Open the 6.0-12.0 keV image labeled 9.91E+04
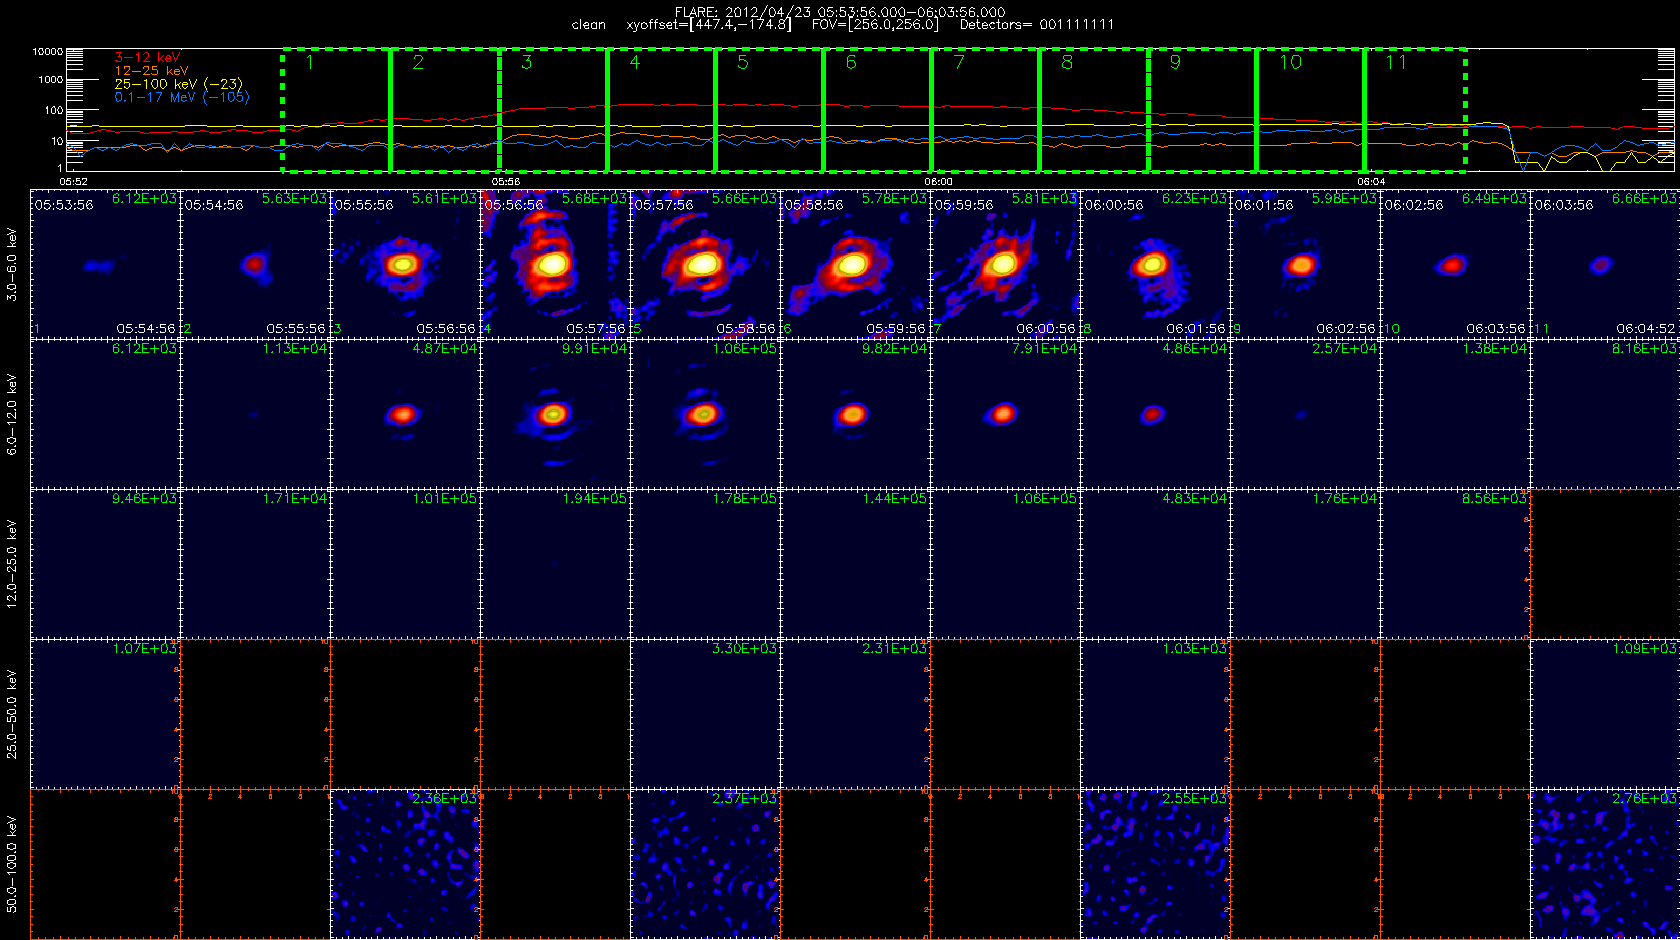1680x940 pixels. [555, 414]
